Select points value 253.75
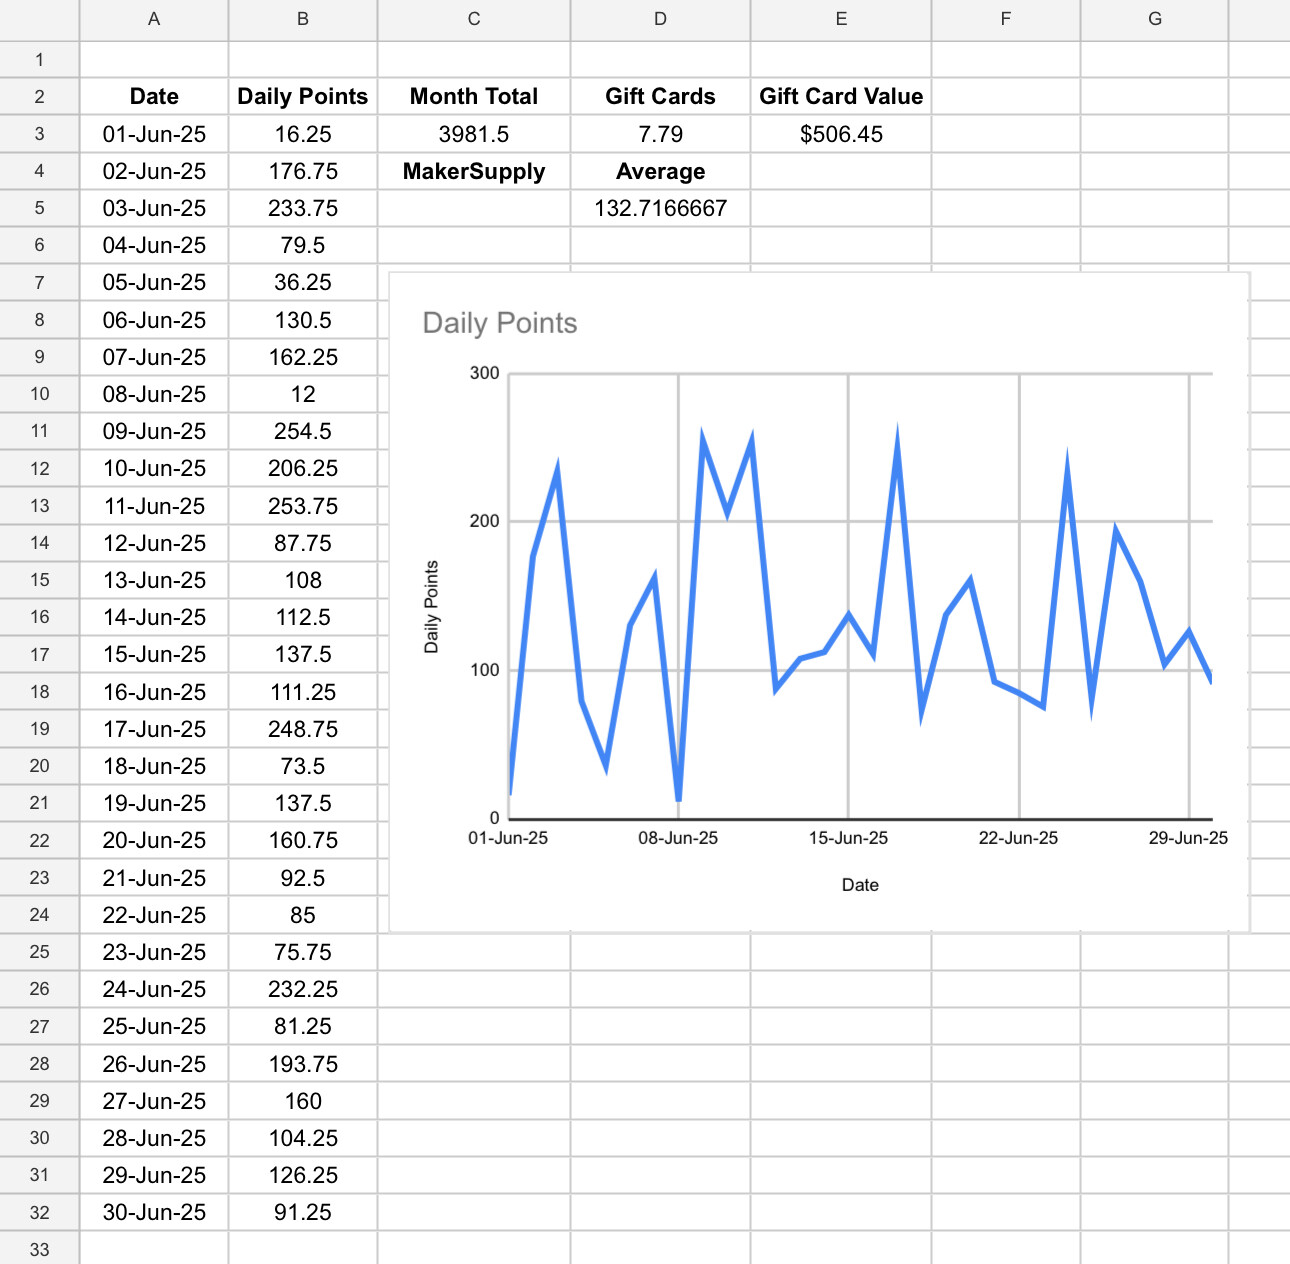Viewport: 1290px width, 1264px height. click(303, 506)
